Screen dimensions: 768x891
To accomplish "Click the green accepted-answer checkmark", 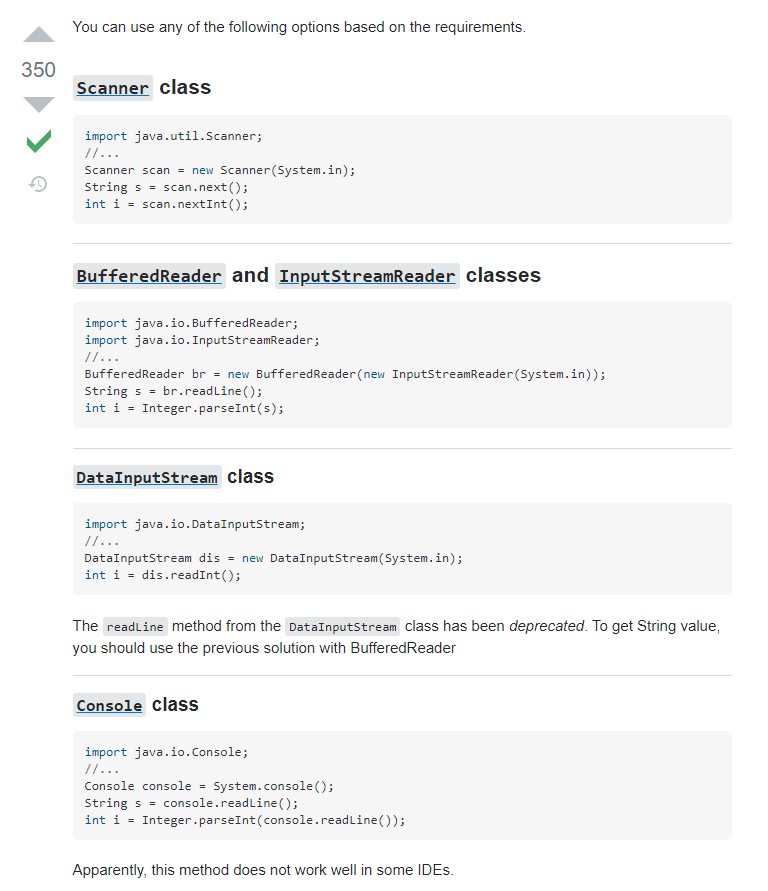I will click(x=38, y=142).
